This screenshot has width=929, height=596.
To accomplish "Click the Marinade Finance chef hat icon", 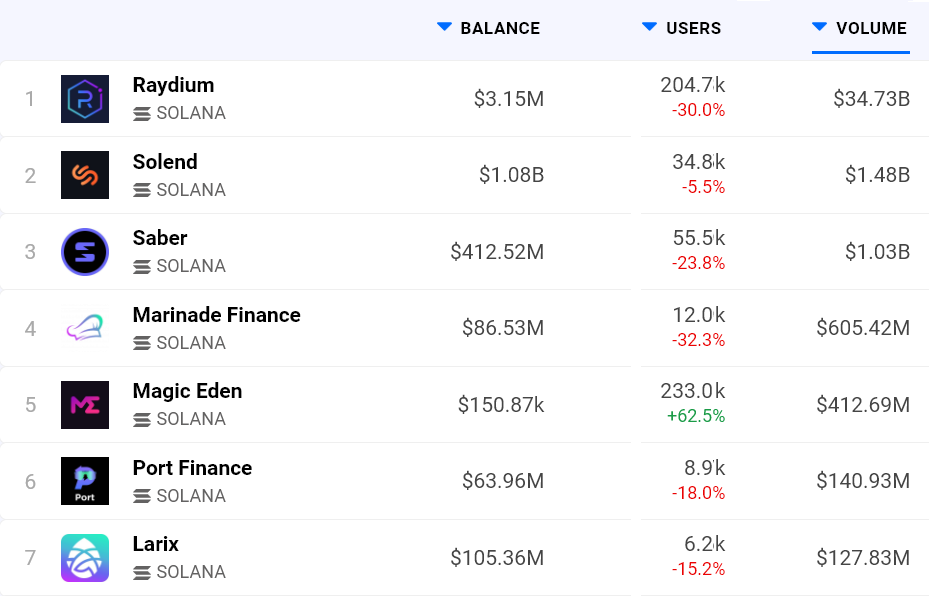I will [x=85, y=328].
